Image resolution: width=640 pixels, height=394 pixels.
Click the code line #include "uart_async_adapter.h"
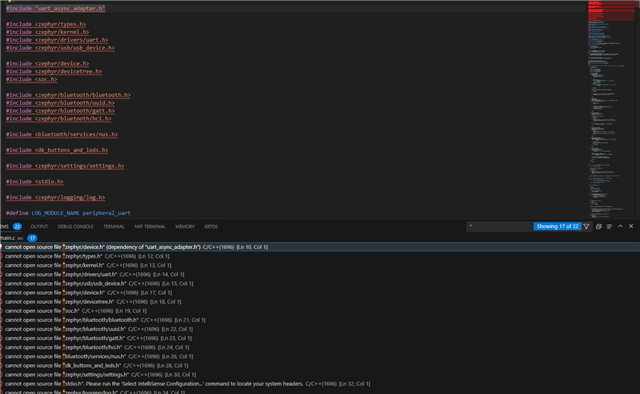click(x=56, y=8)
